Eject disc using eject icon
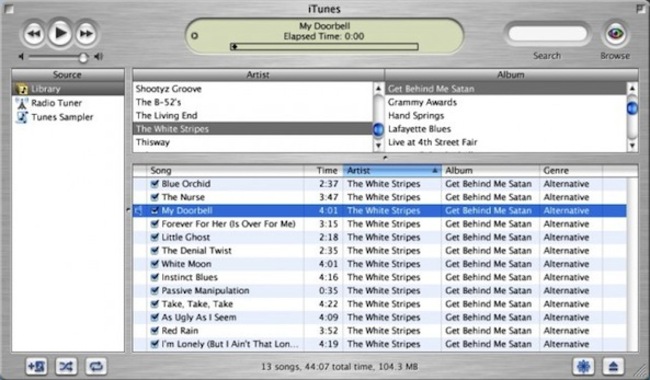 tap(613, 366)
